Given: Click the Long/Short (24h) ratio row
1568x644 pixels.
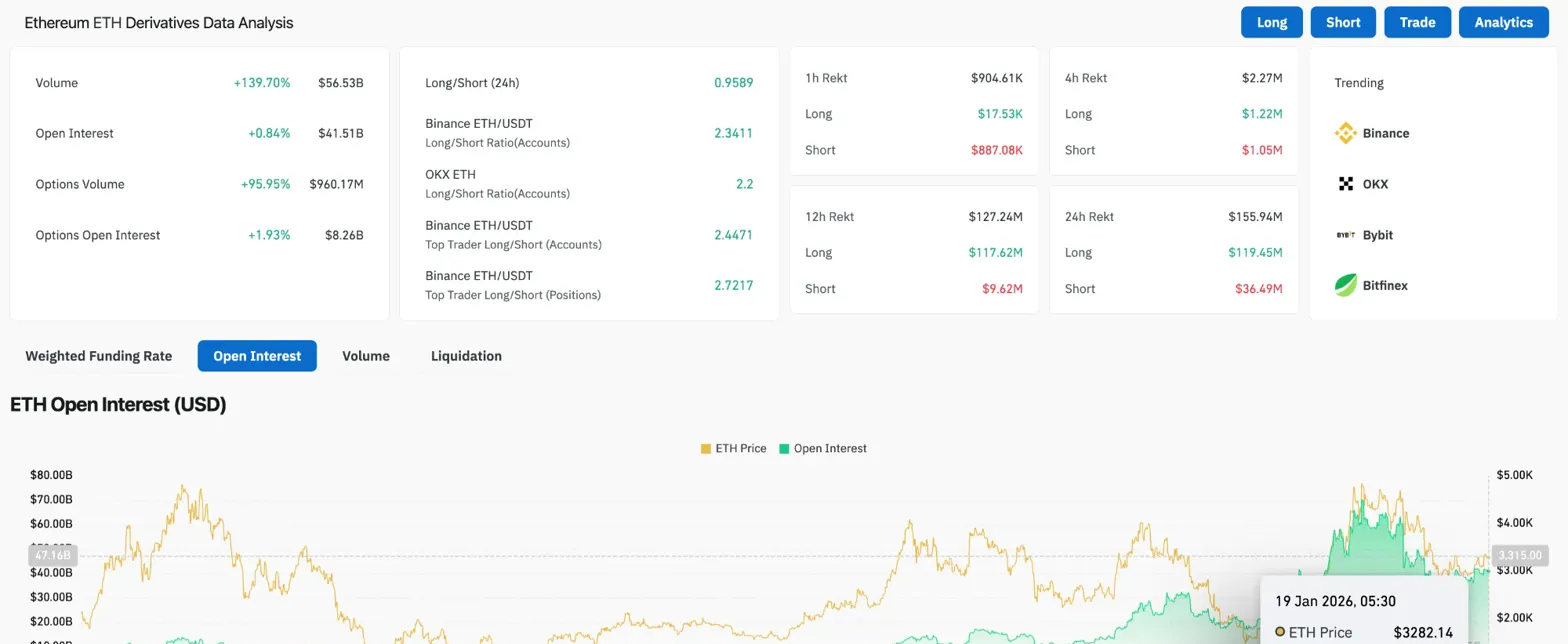Looking at the screenshot, I should point(588,83).
